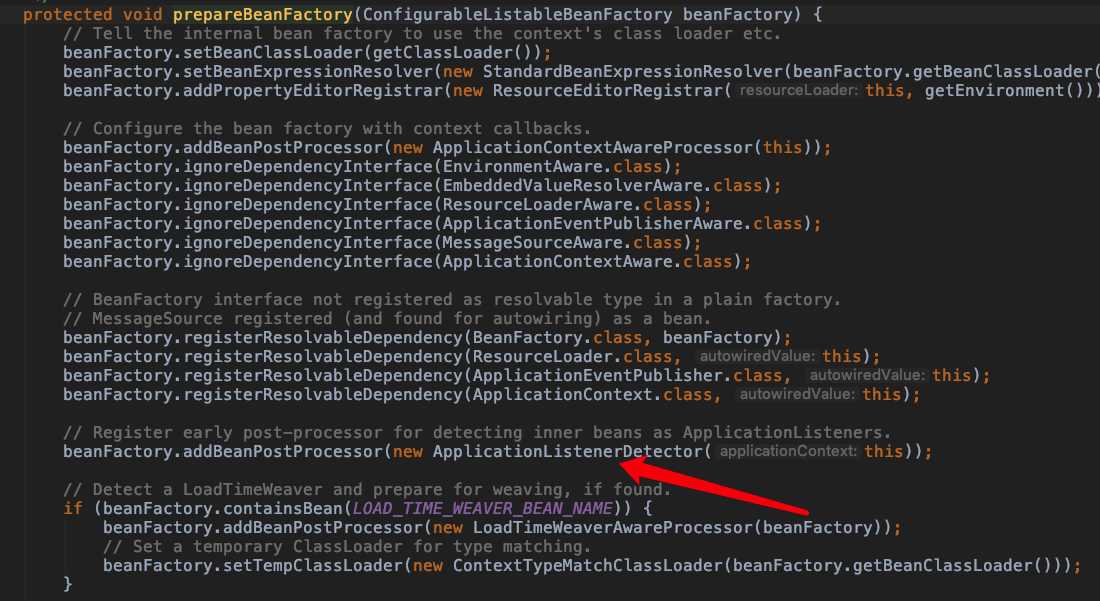Click ResourceEditorRegistrar class name
The width and height of the screenshot is (1100, 601).
[x=607, y=90]
